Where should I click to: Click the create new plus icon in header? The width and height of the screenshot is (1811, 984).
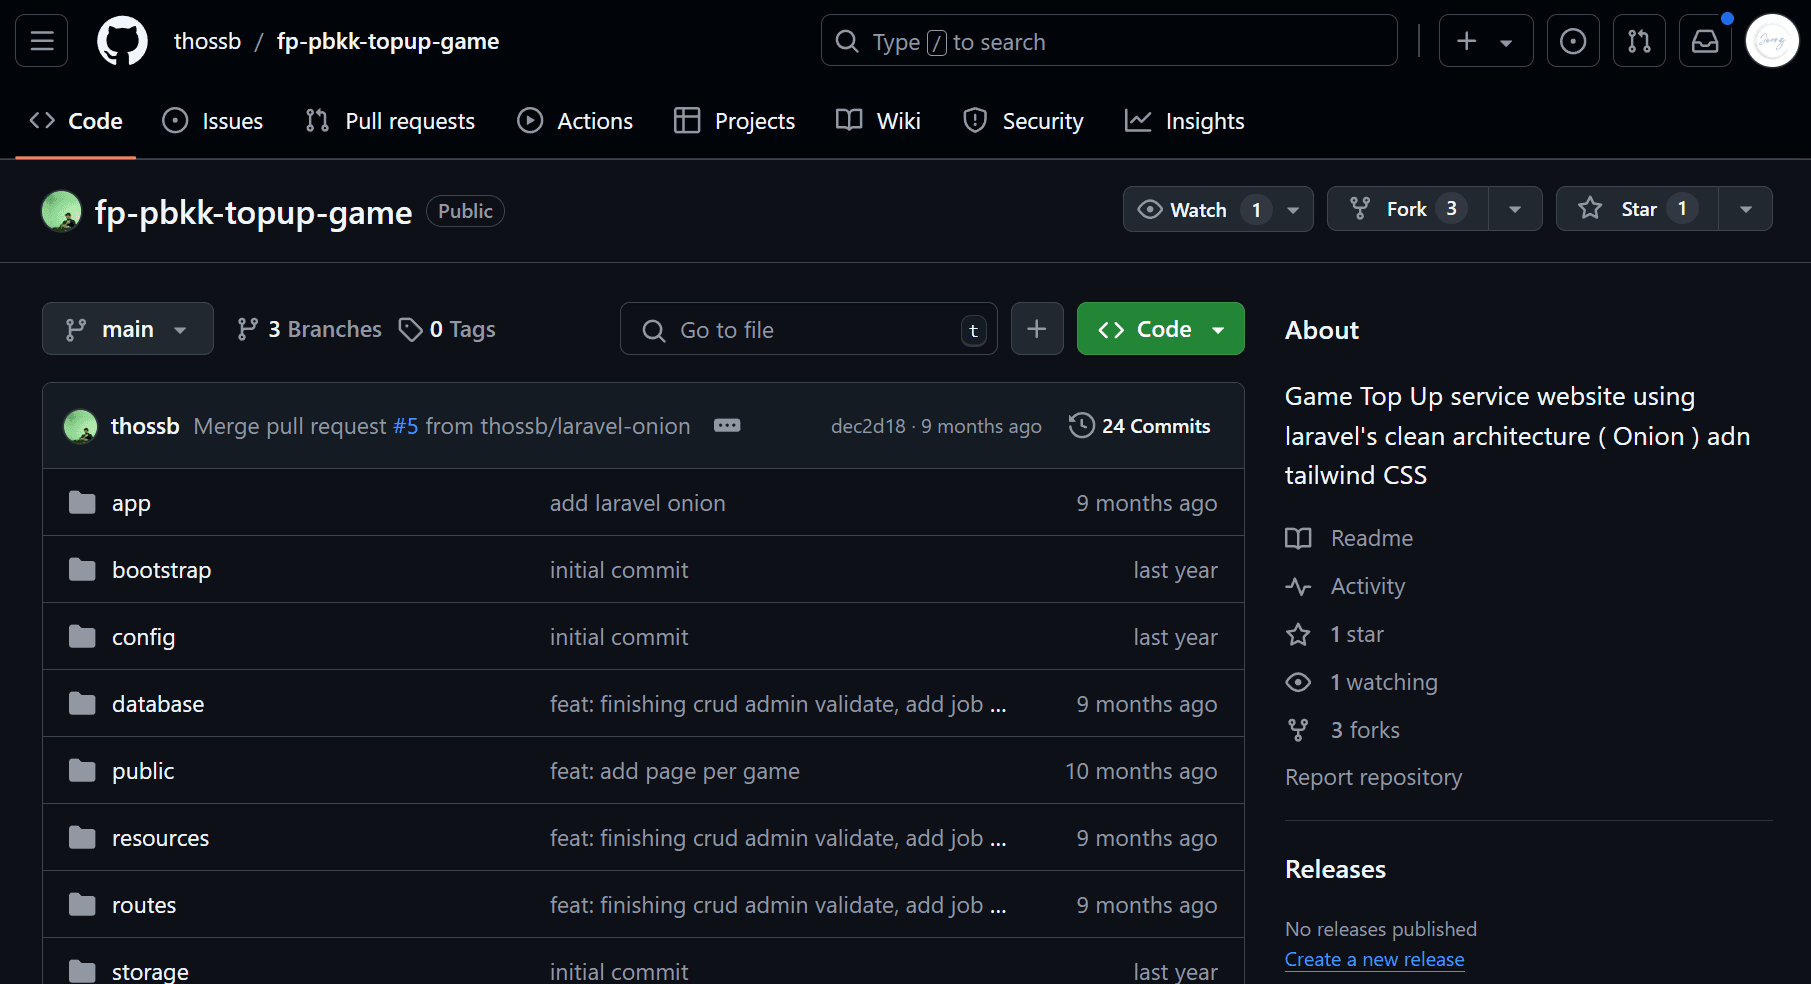click(1466, 41)
